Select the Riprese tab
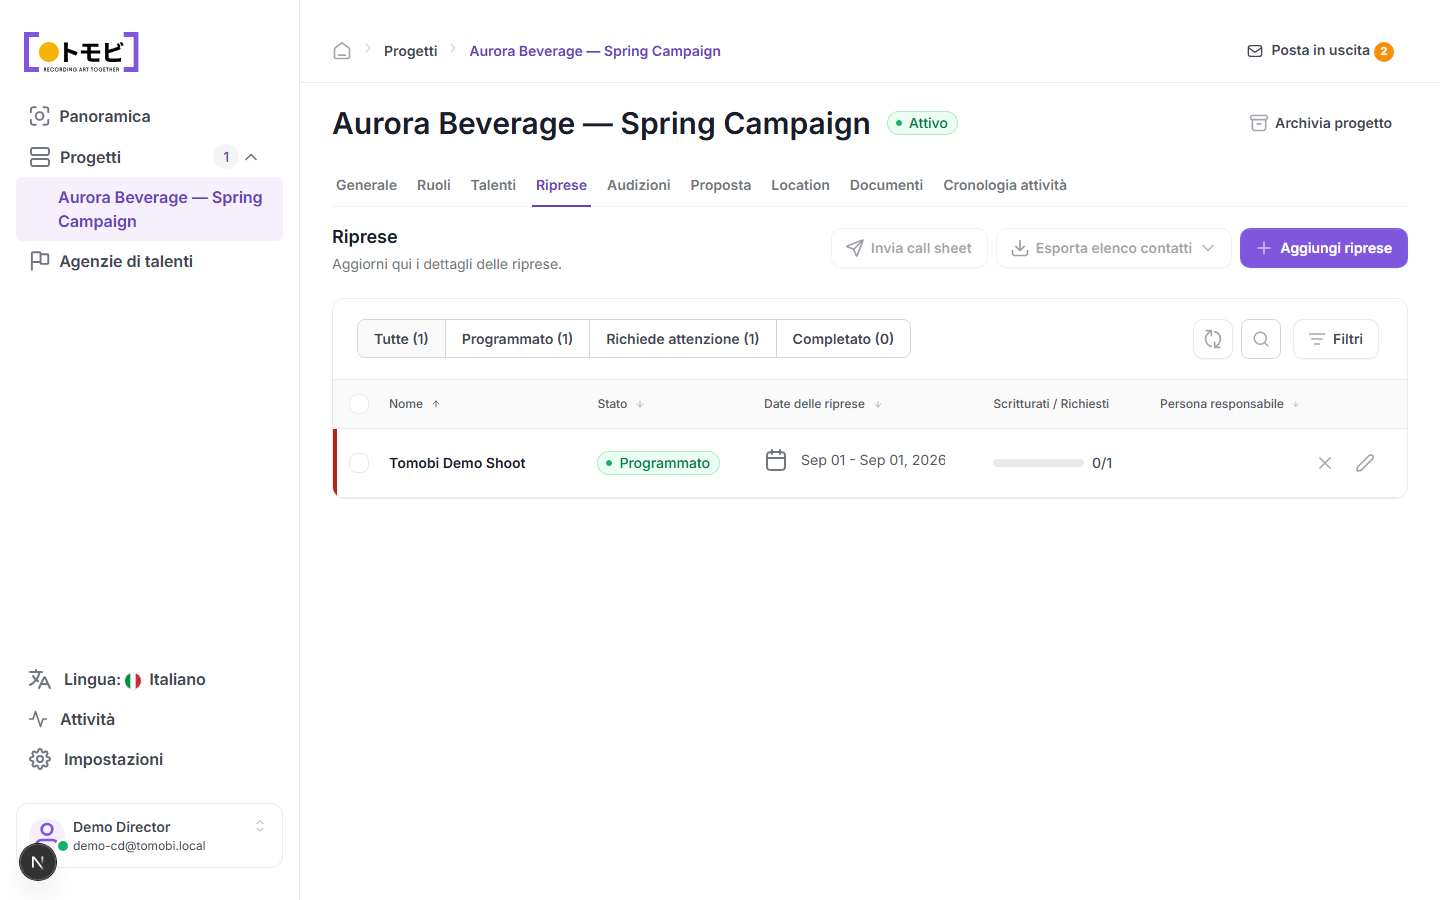 point(561,185)
